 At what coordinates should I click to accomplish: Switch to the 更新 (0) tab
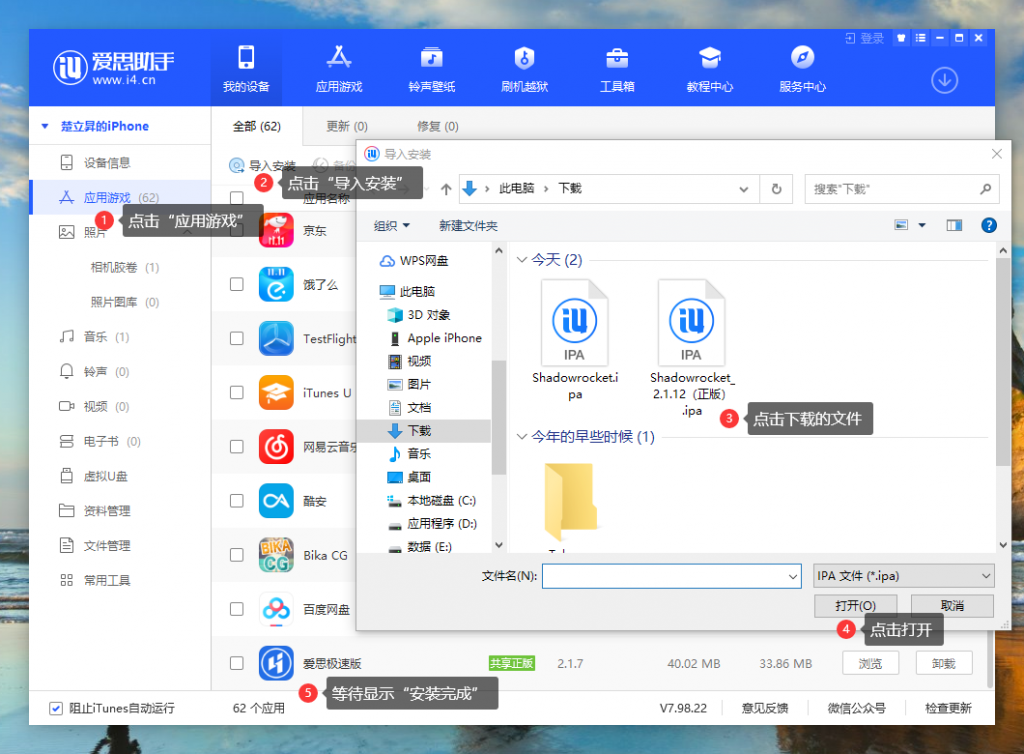point(347,126)
